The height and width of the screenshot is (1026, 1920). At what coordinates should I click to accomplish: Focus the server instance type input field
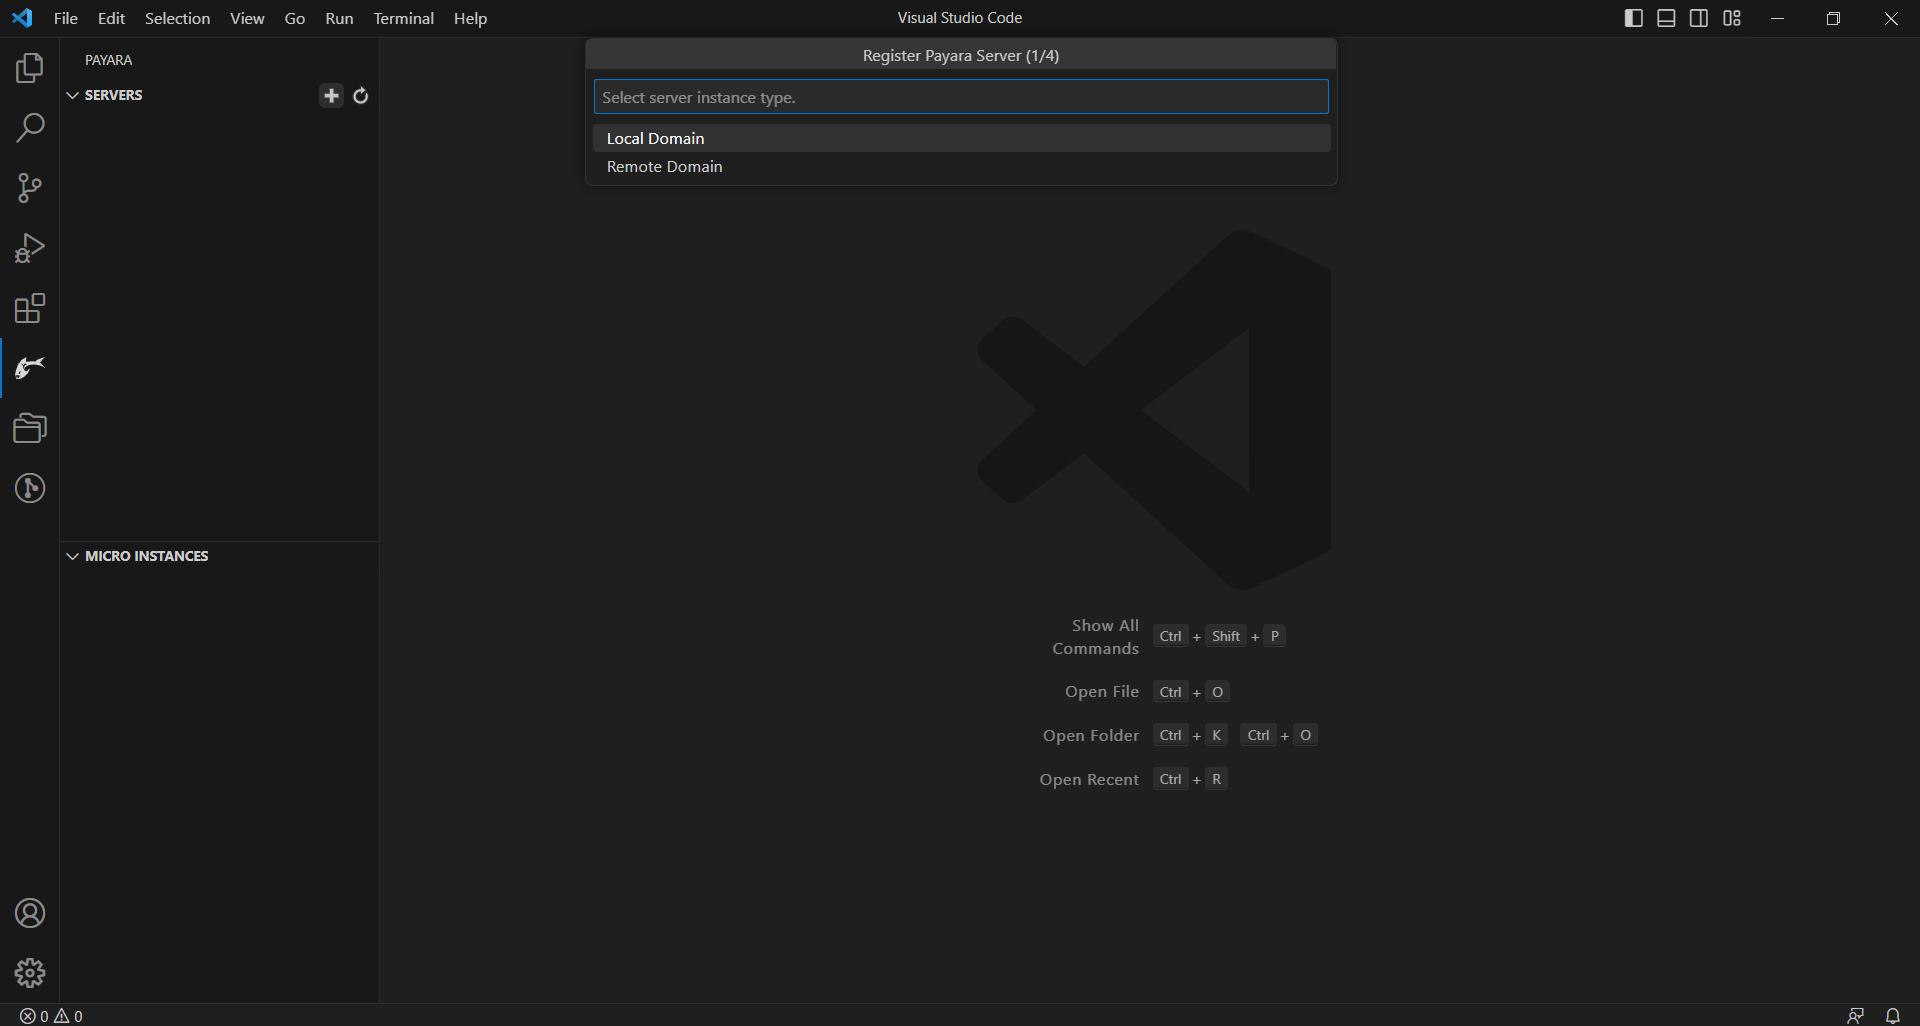click(x=960, y=97)
